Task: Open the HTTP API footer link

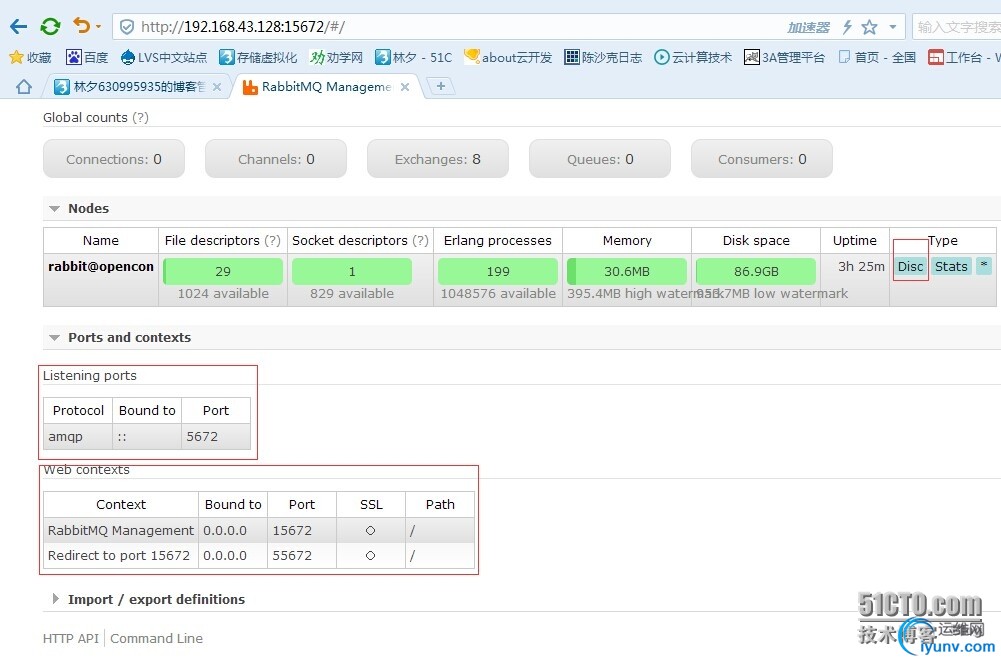Action: coord(71,638)
